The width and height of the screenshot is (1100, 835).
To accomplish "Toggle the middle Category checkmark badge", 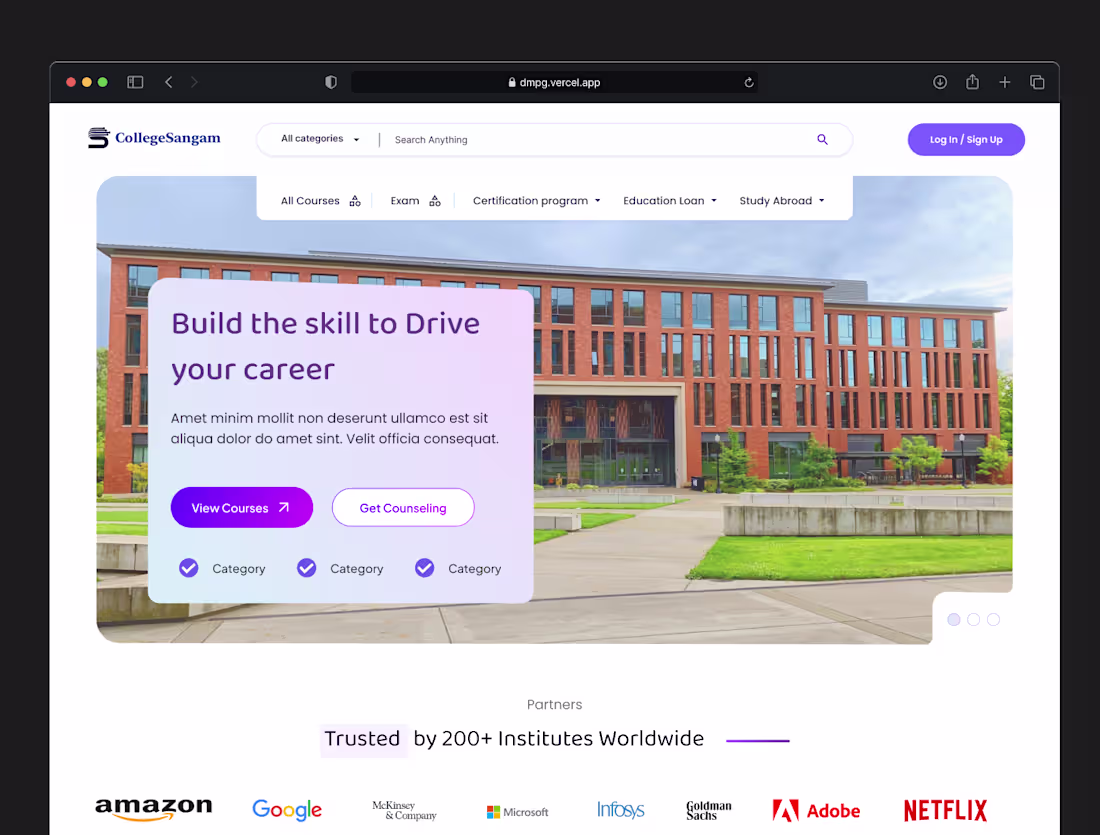I will pos(306,567).
